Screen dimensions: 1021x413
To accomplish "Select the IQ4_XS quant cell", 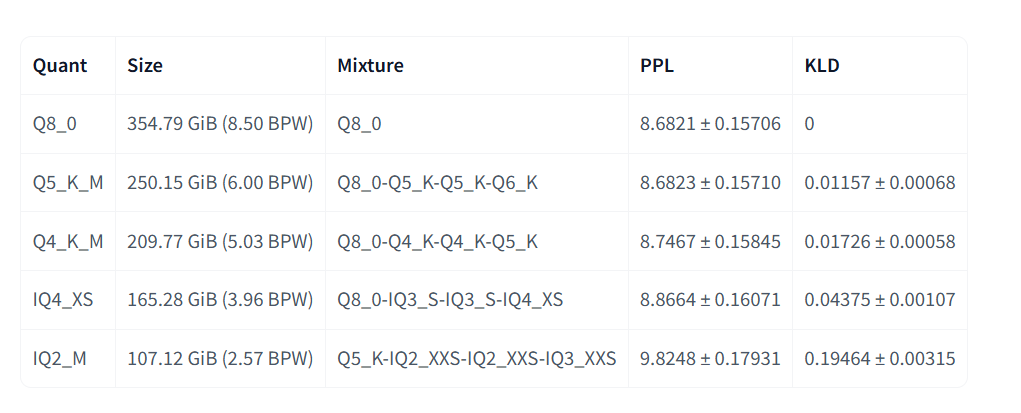I will point(63,299).
